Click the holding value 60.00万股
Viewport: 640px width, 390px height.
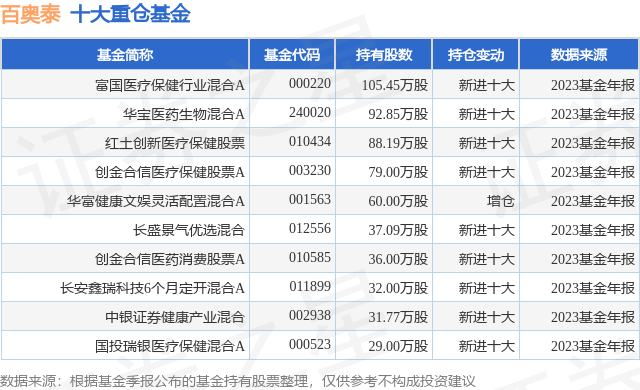coord(398,201)
